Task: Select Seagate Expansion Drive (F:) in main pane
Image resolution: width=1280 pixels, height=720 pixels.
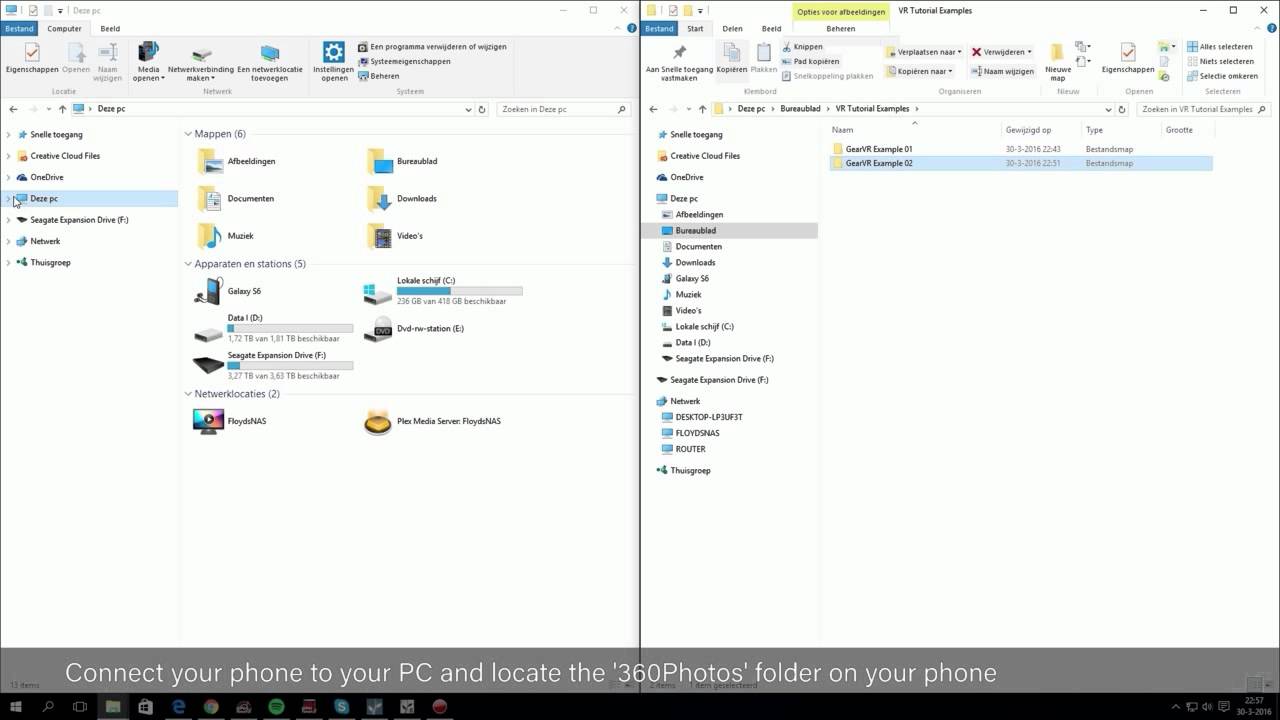Action: pyautogui.click(x=275, y=365)
